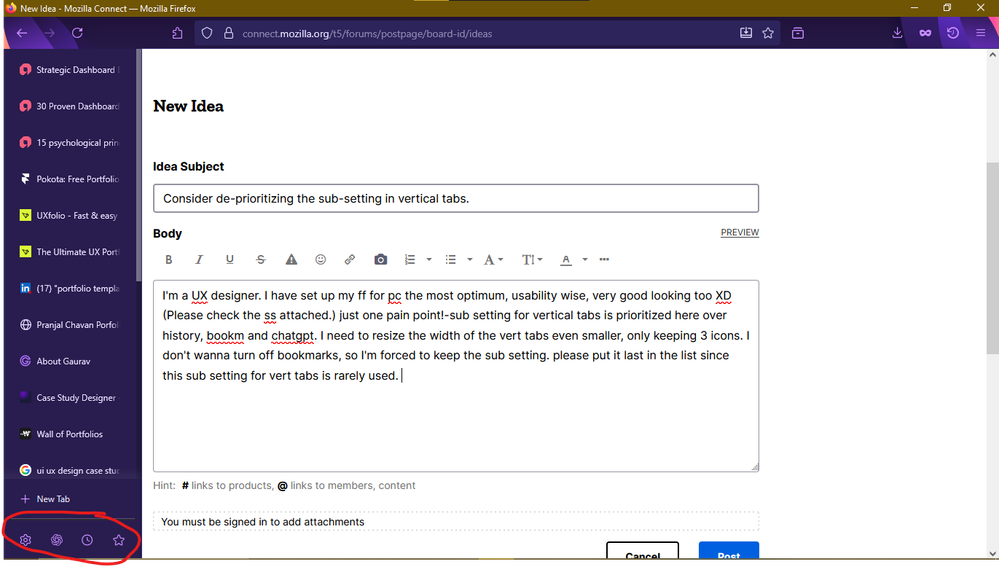Switch to the 'Wall of Portfolios' tab
Viewport: 999px width, 567px height.
(70, 434)
